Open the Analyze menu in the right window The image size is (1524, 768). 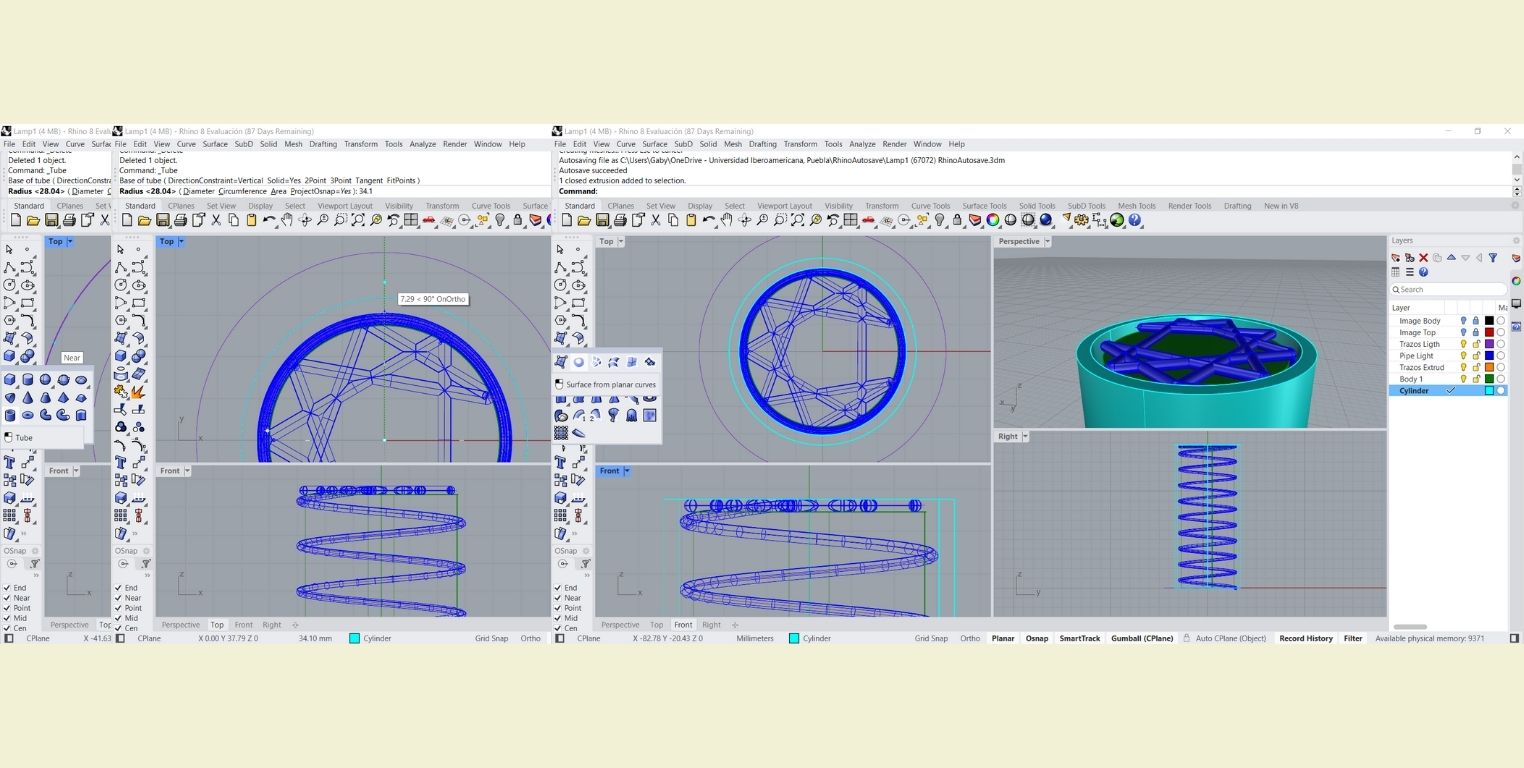click(862, 144)
